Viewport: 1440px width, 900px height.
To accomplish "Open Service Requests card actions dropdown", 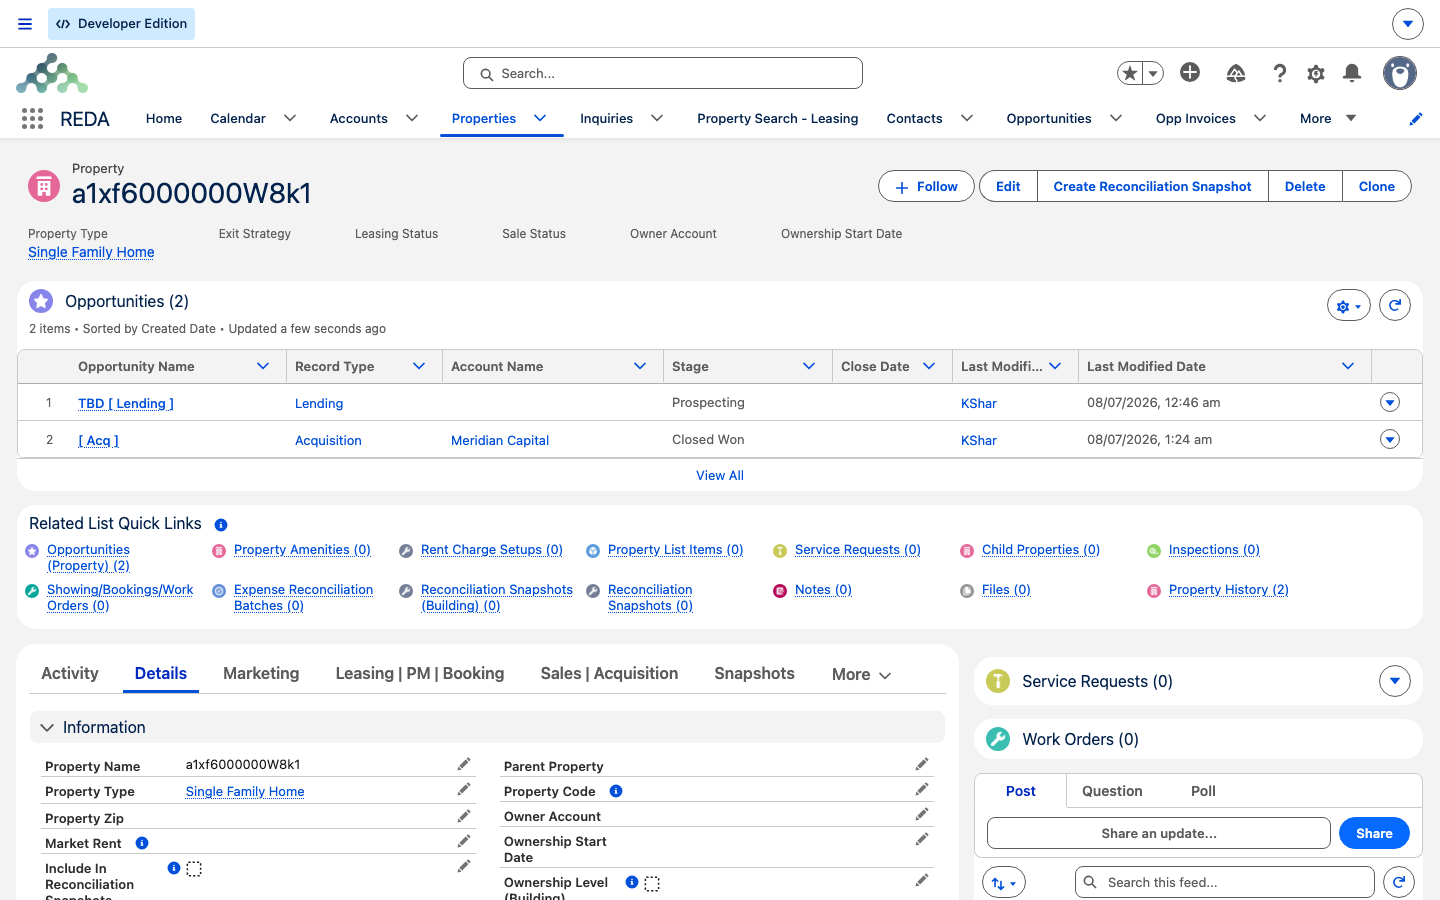I will [x=1395, y=681].
